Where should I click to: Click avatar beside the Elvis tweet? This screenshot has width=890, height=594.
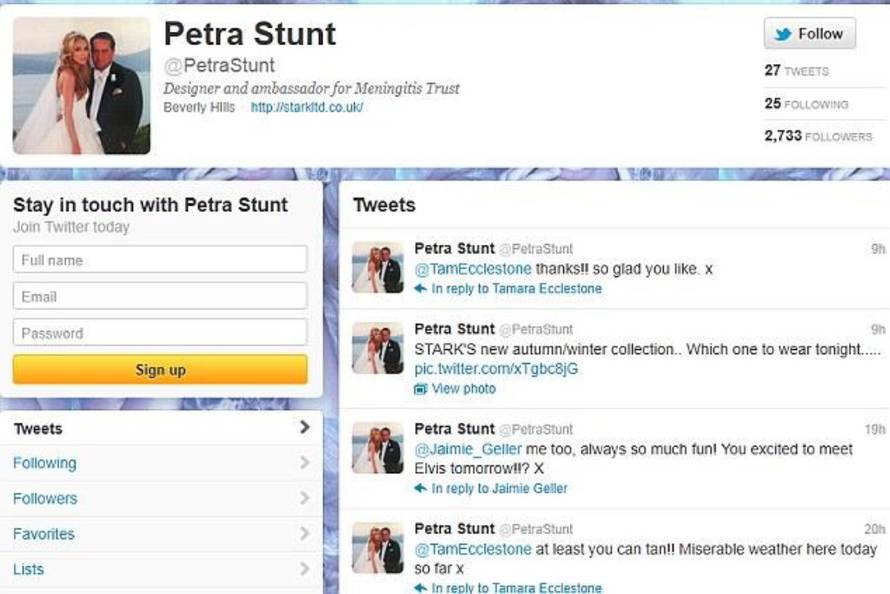pyautogui.click(x=378, y=448)
